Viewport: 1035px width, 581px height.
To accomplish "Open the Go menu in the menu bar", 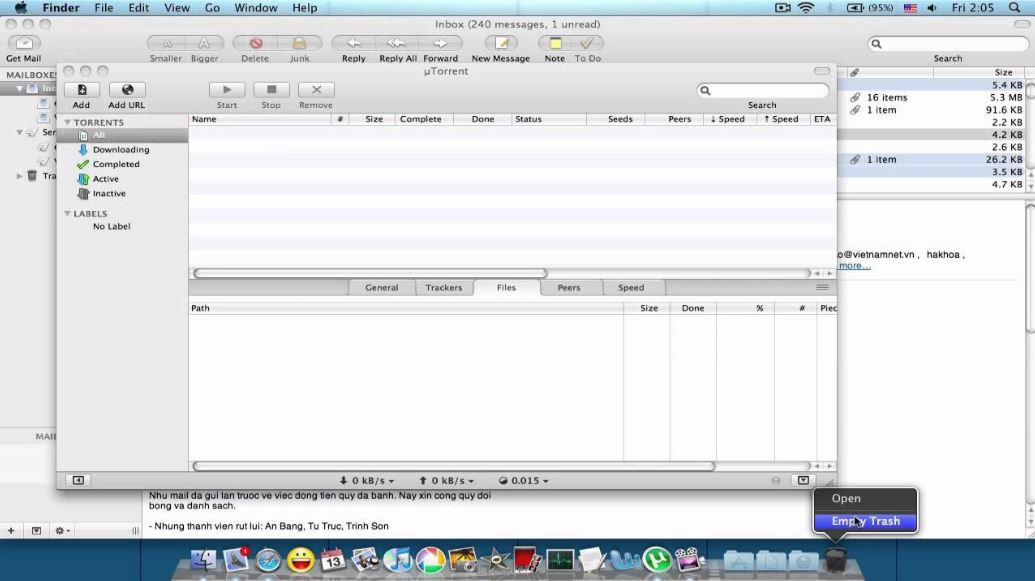I will [212, 8].
